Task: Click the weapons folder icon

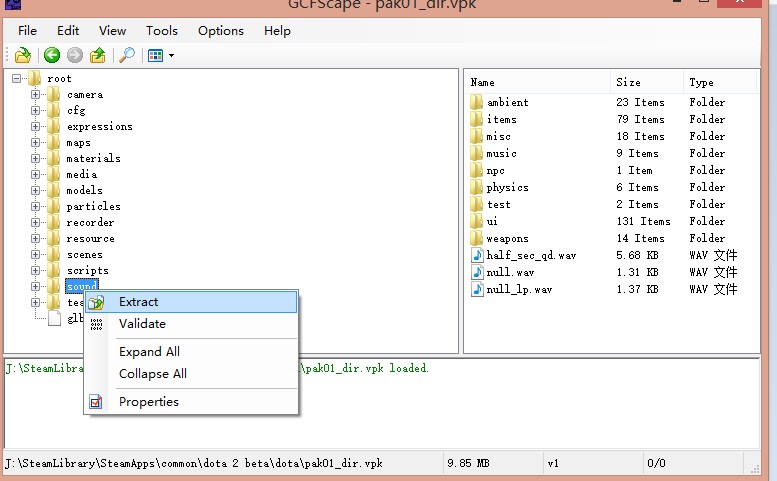Action: 476,238
